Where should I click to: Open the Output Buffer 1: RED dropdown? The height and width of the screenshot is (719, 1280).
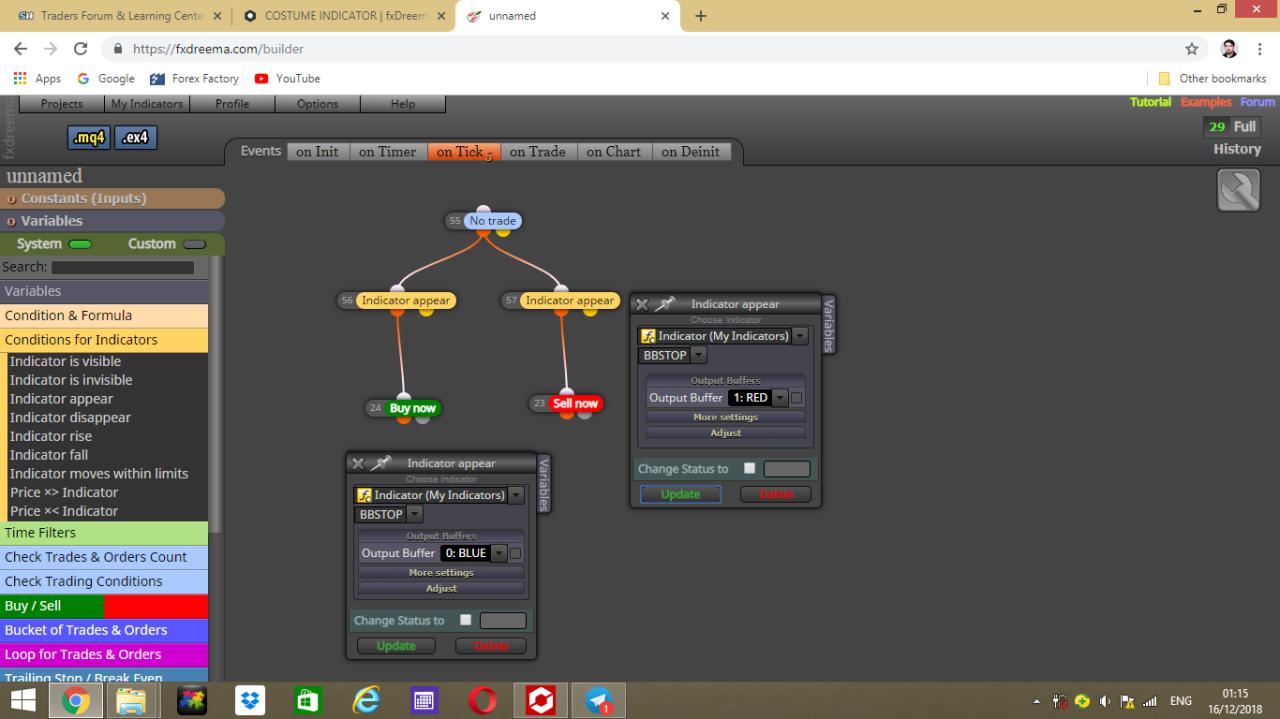coord(757,398)
